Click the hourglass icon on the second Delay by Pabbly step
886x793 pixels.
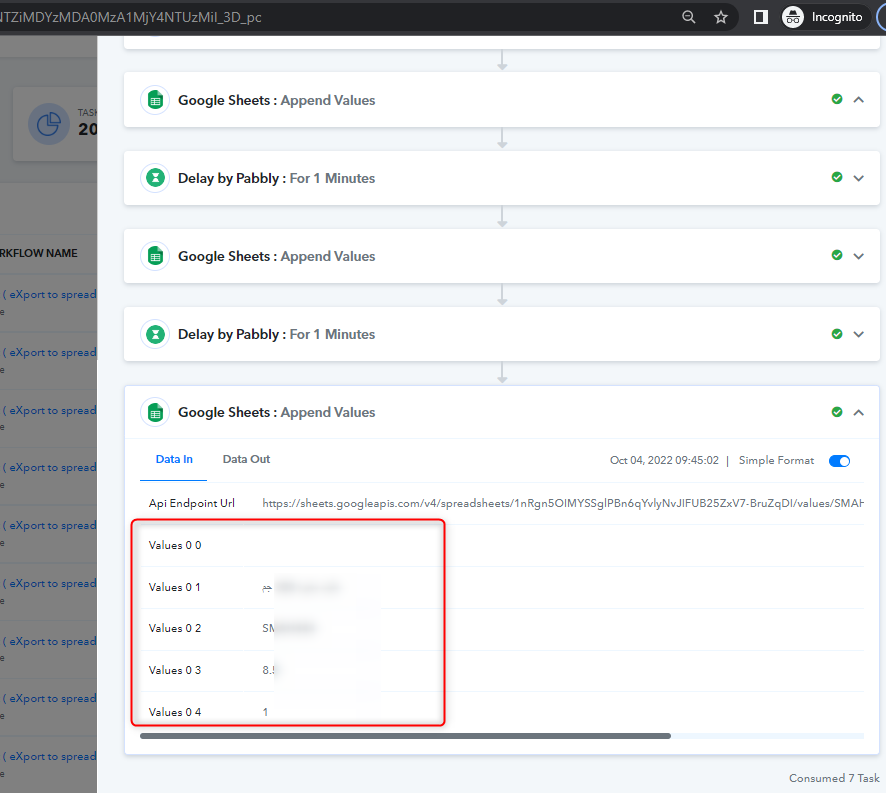(155, 334)
